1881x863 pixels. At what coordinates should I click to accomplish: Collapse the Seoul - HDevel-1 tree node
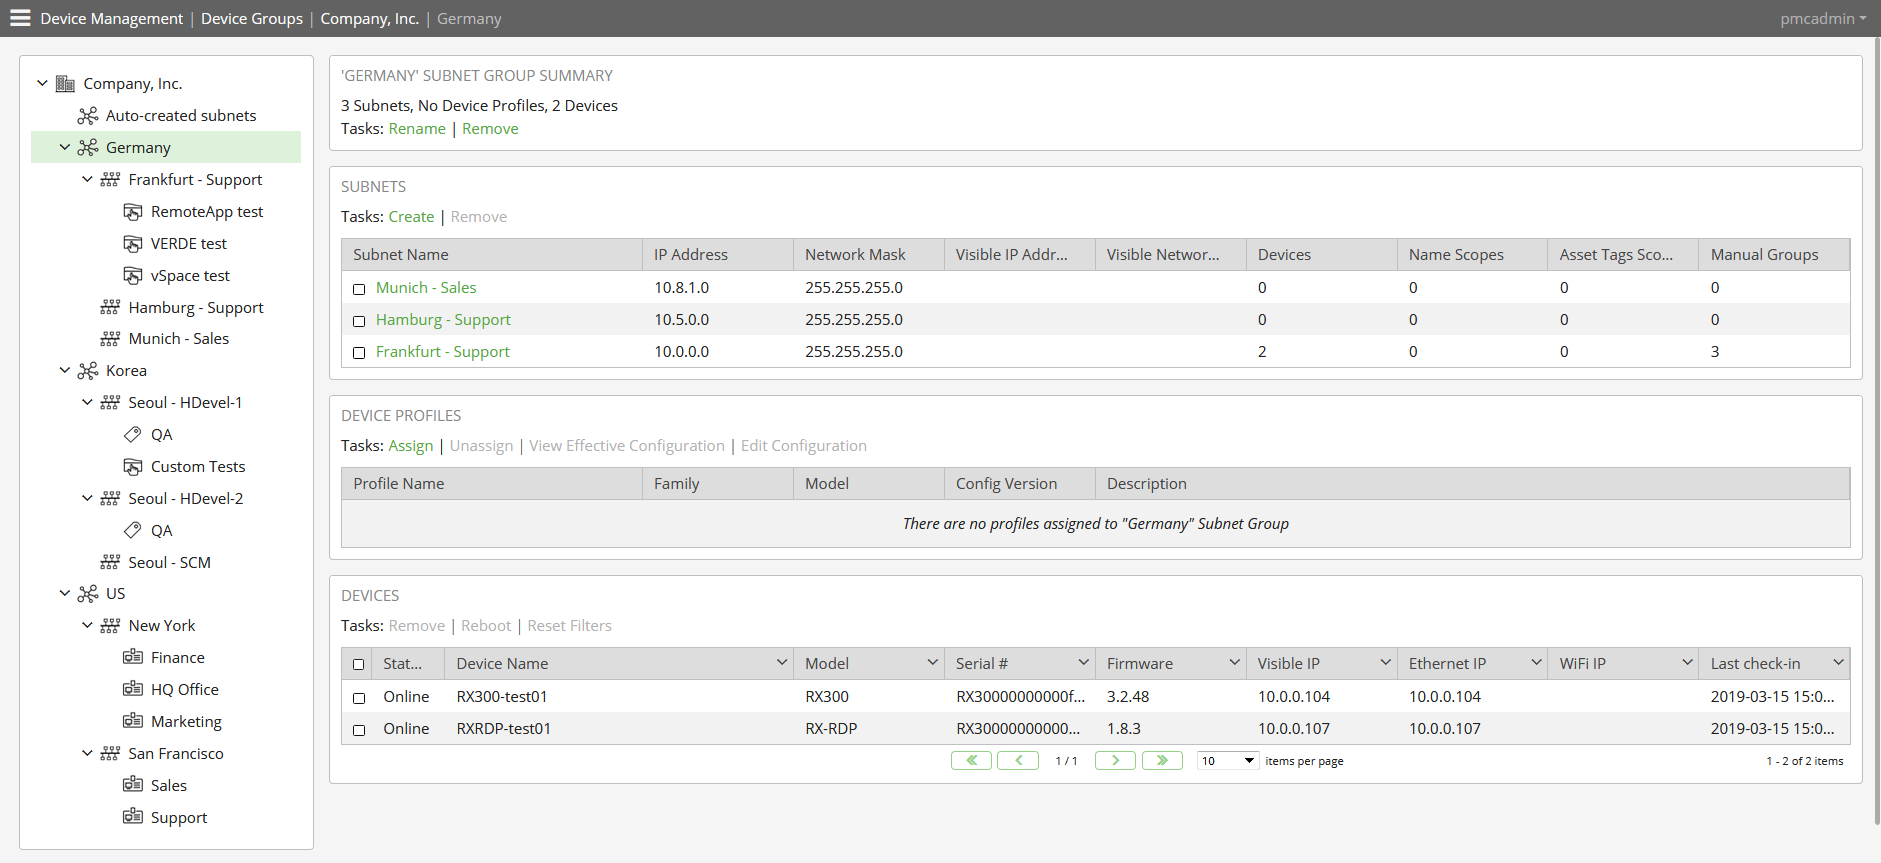point(87,403)
